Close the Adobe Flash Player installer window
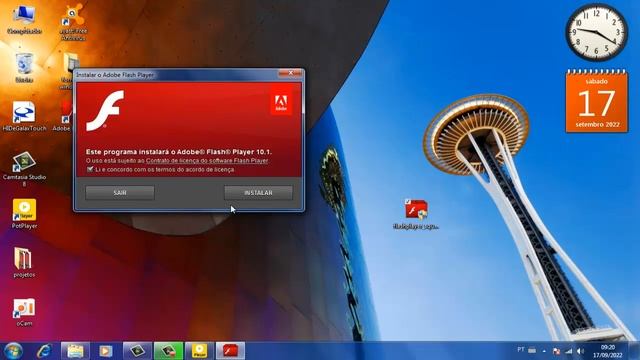Viewport: 640px width, 360px height. [x=291, y=73]
